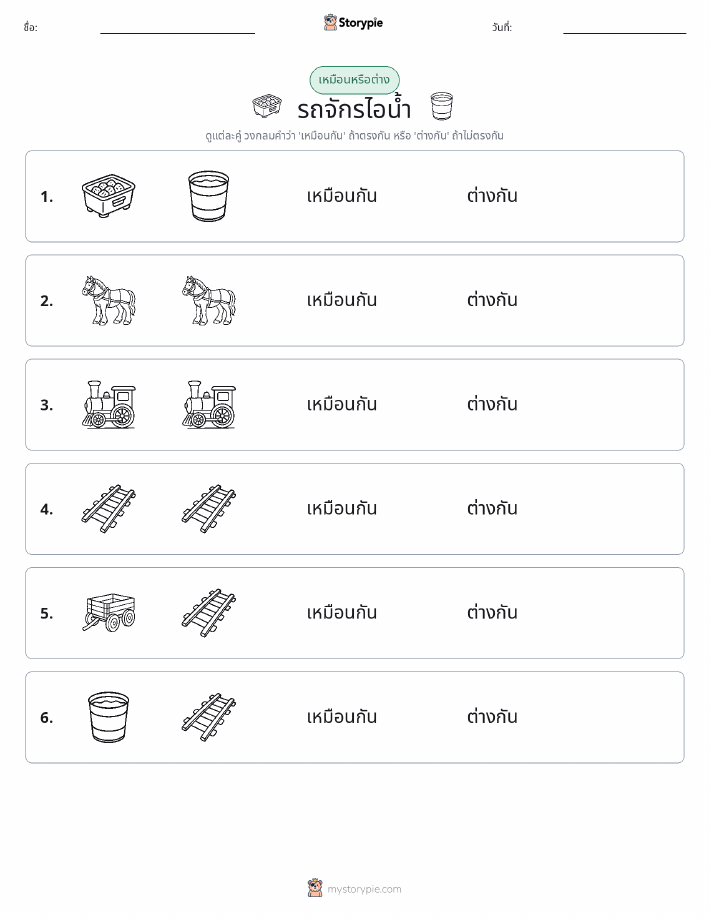
Task: Click the wooden wagon picture in row 5
Action: [109, 613]
